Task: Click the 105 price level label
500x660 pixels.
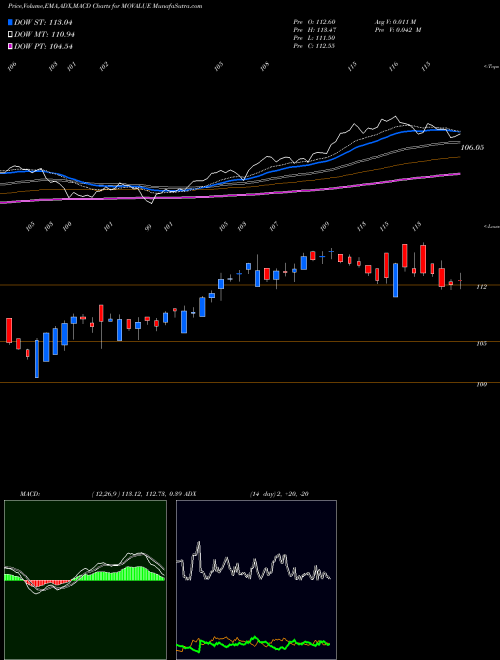Action: pyautogui.click(x=481, y=343)
